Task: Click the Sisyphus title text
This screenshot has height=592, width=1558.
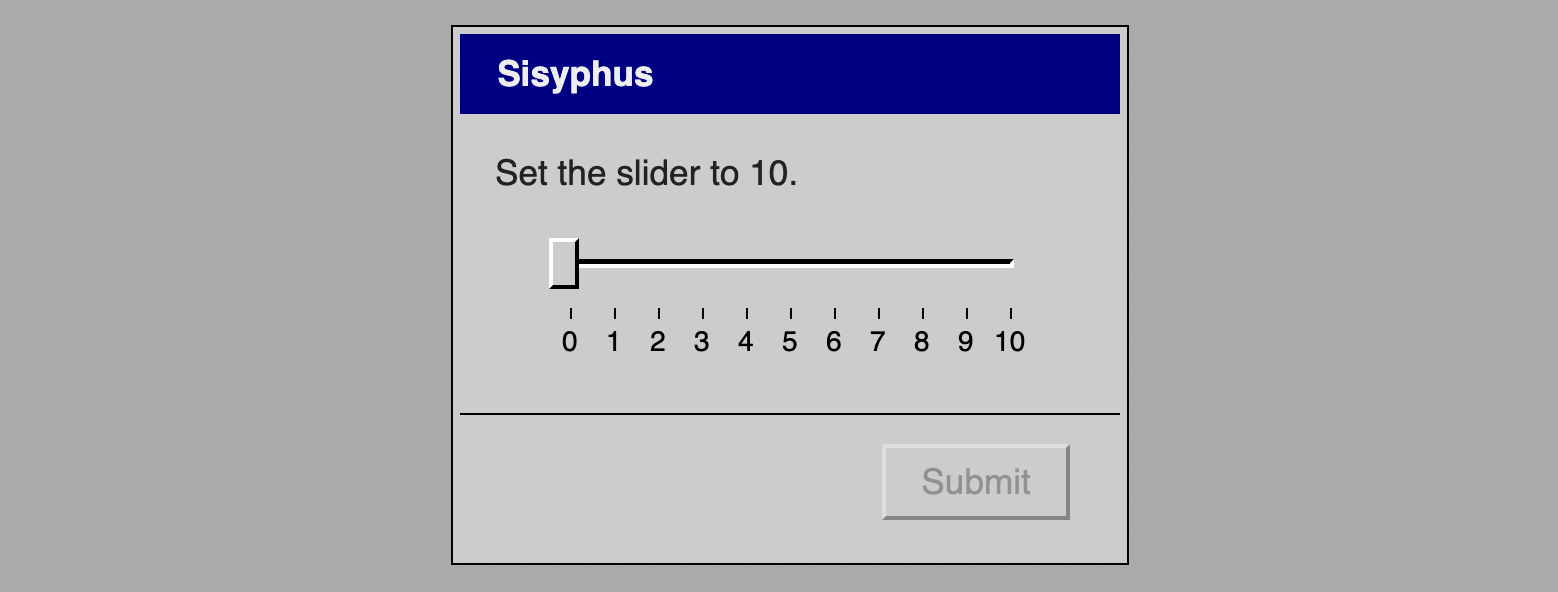Action: (575, 74)
